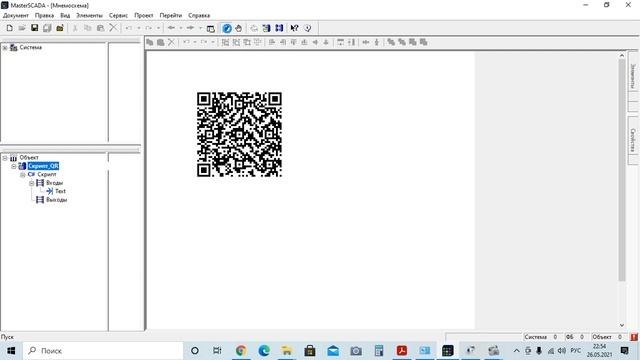
Task: Select the Скрипт_QR tree item
Action: point(43,166)
